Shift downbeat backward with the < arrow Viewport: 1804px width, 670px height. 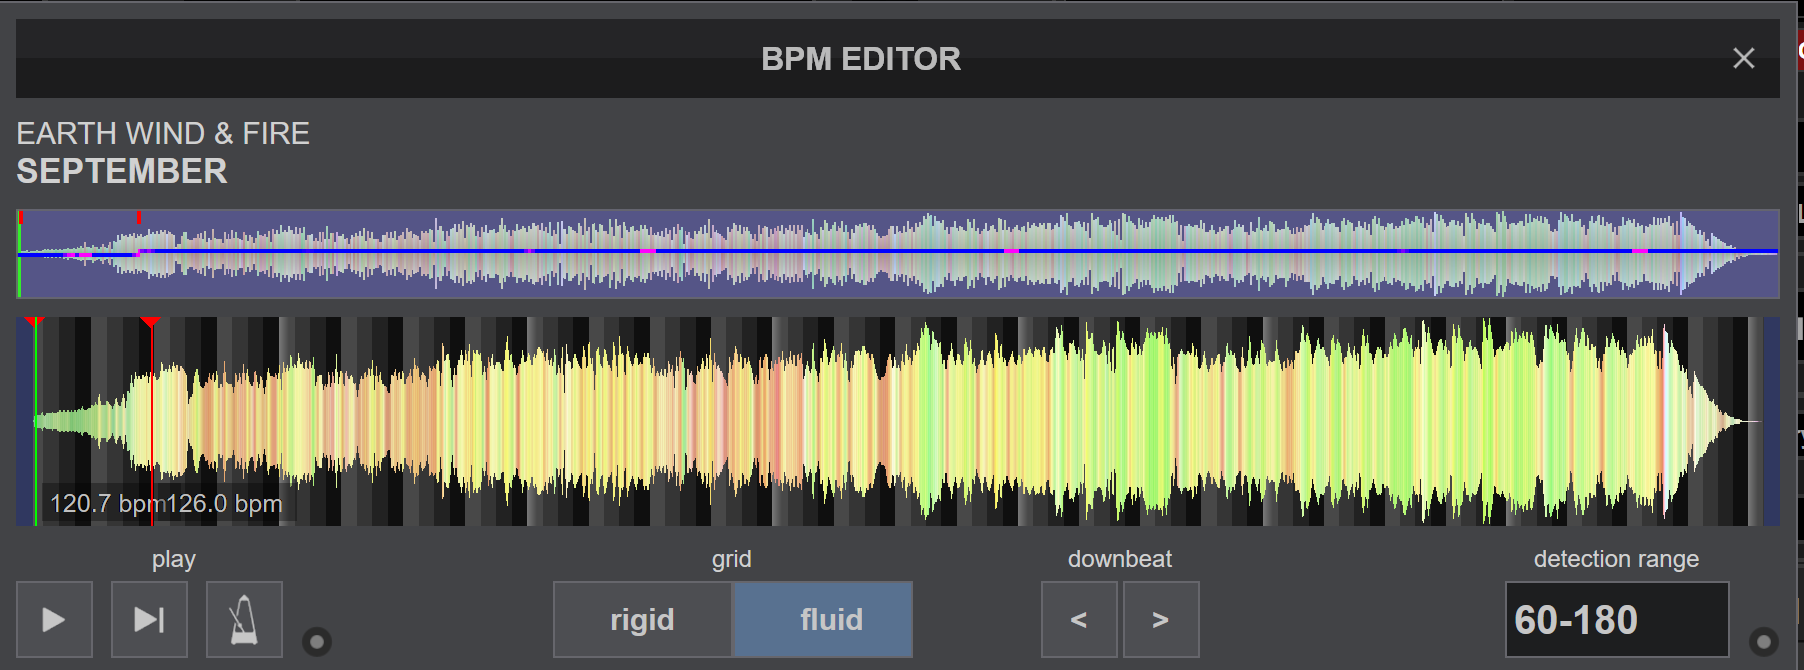[x=1078, y=620]
